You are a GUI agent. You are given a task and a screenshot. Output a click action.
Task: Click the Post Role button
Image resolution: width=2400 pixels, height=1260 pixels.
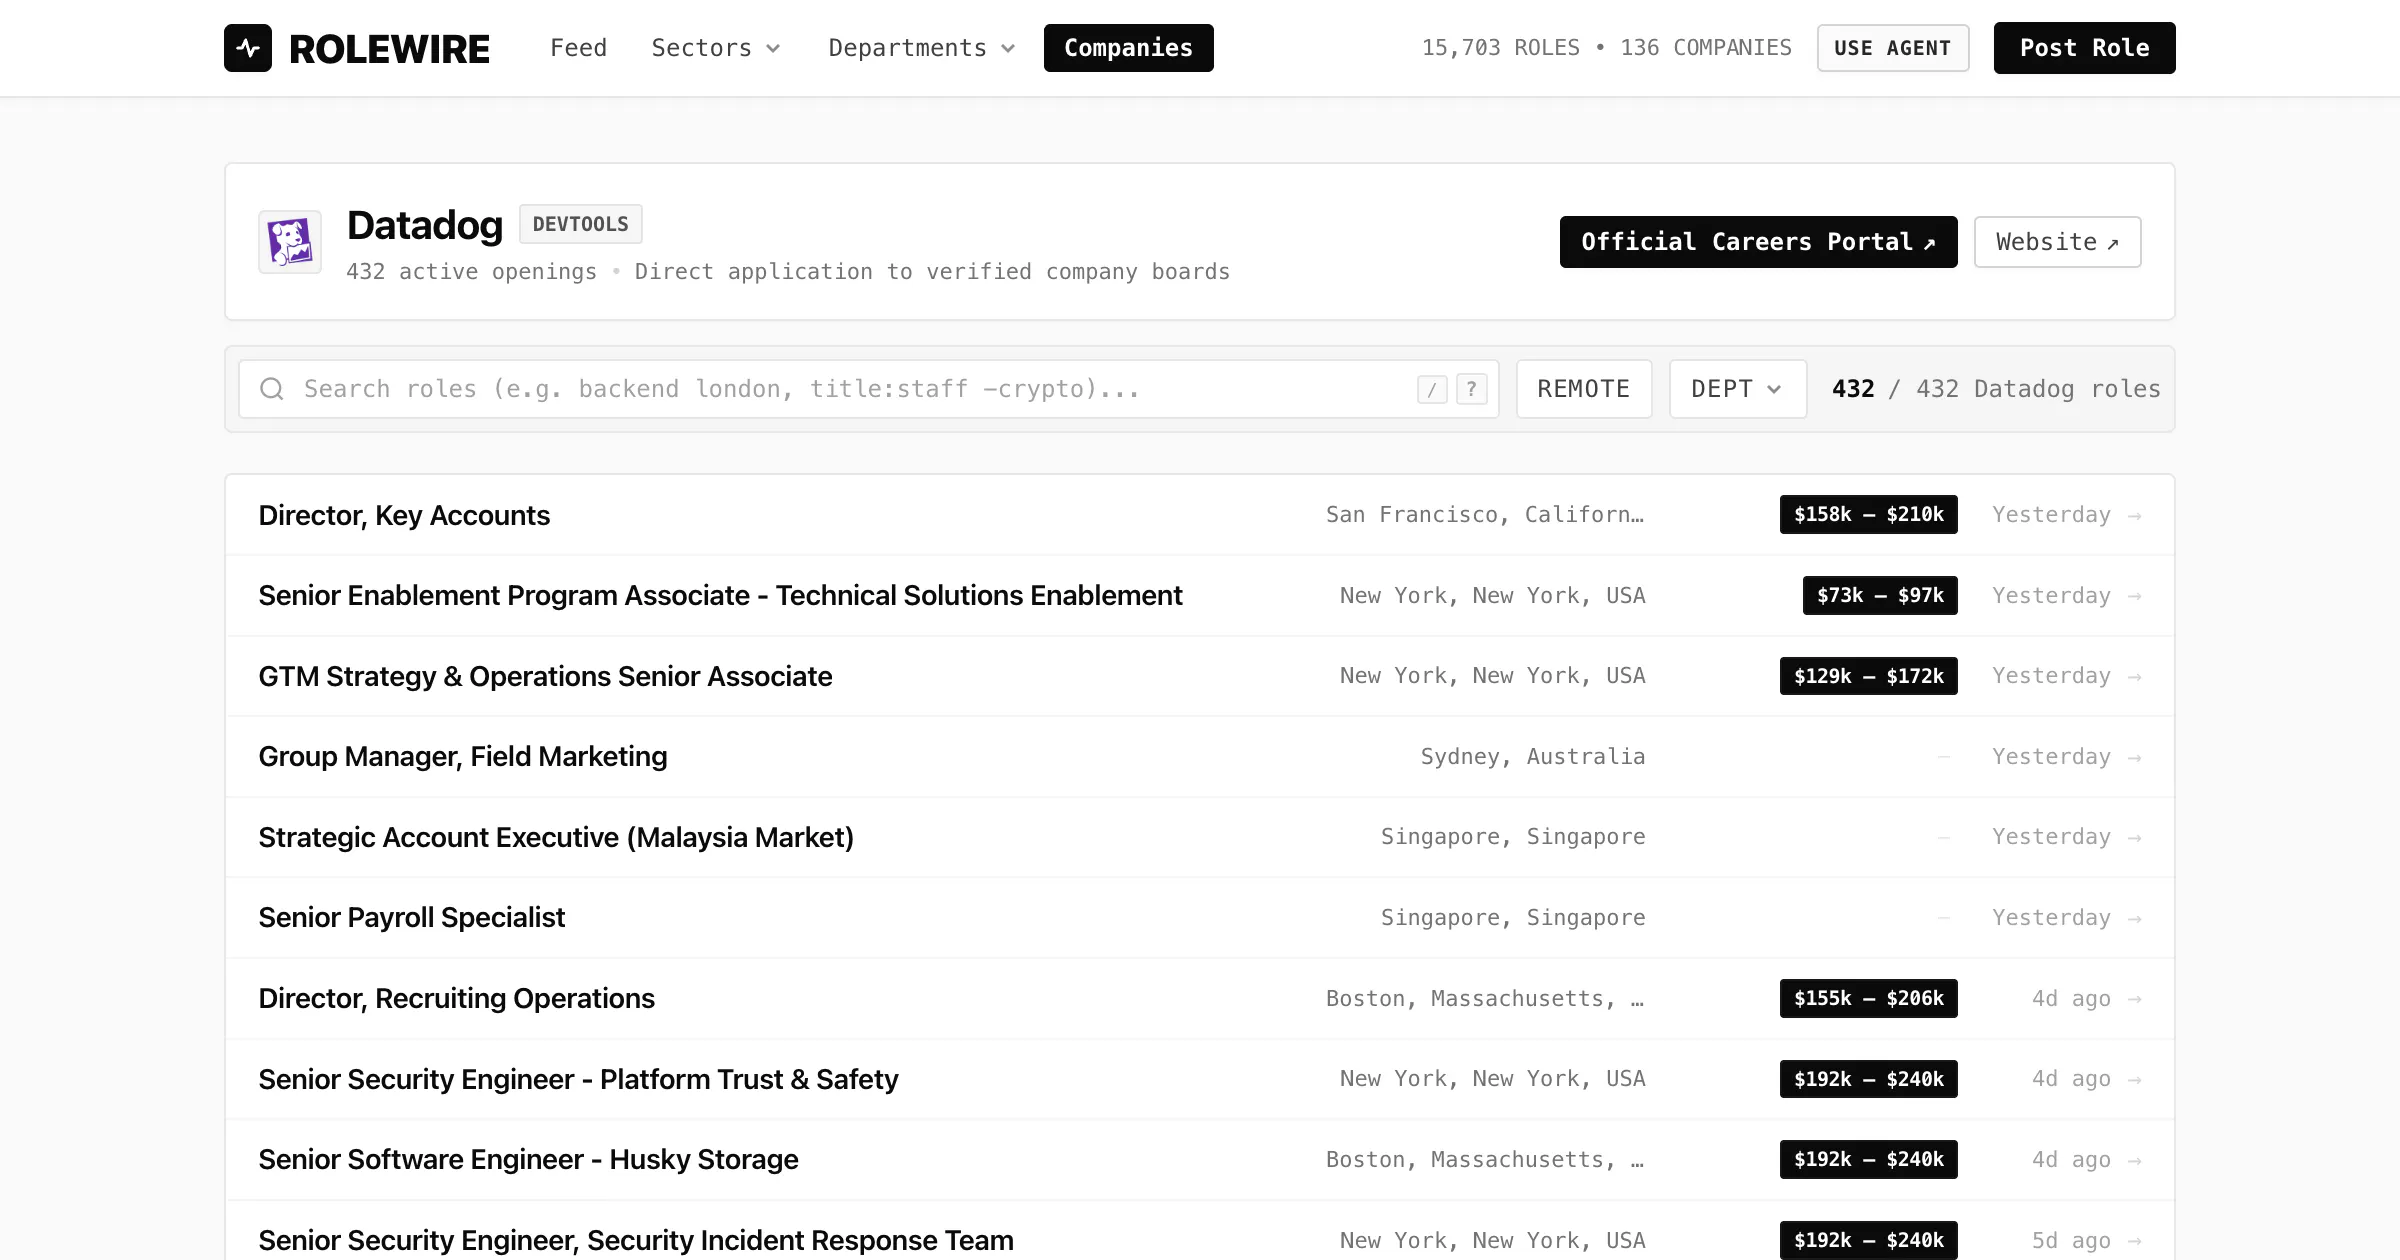2085,48
